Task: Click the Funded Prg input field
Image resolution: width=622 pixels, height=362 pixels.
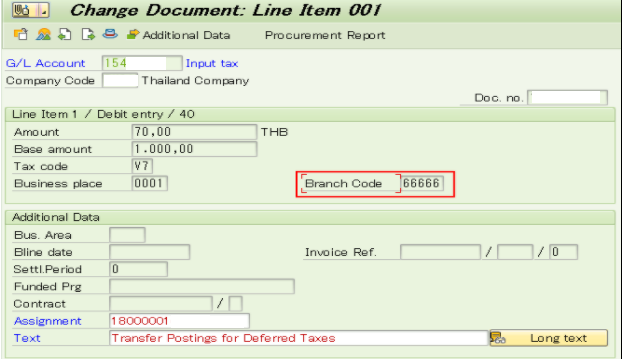Action: coord(202,286)
